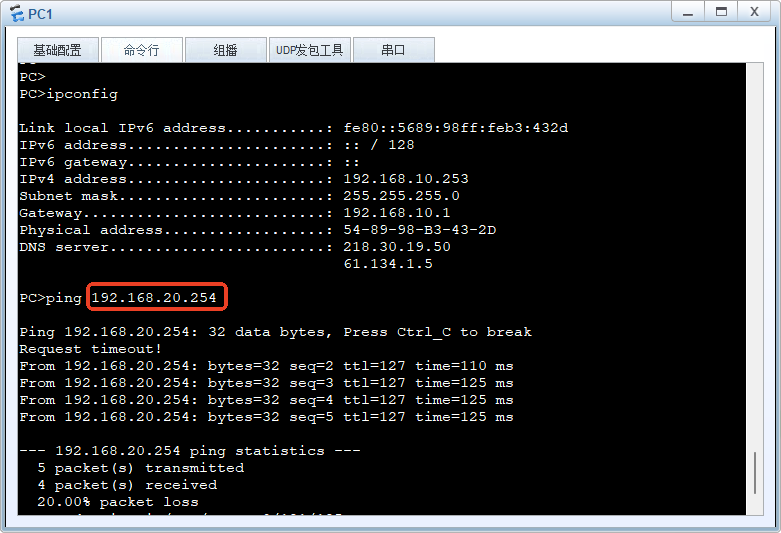The height and width of the screenshot is (533, 781).
Task: Click the ping target 192.168.20.254 in command
Action: 154,298
